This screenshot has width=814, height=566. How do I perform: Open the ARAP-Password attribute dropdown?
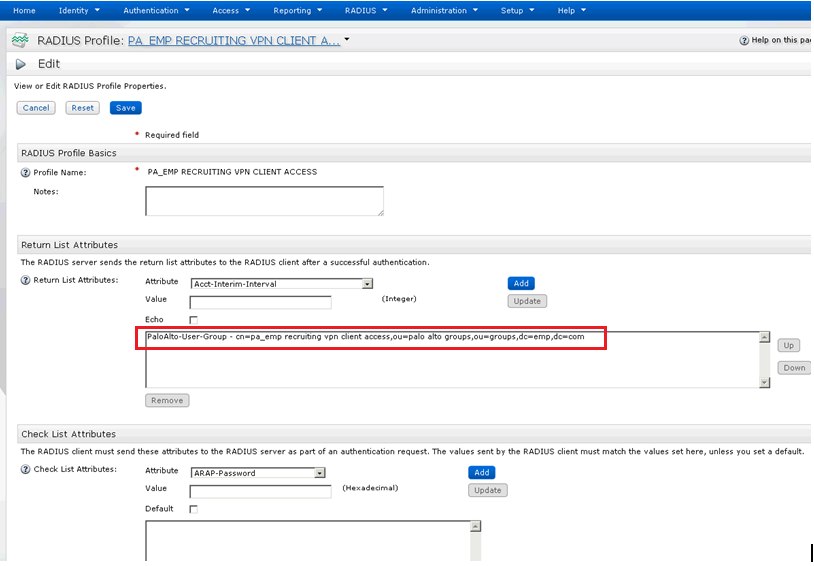click(320, 473)
